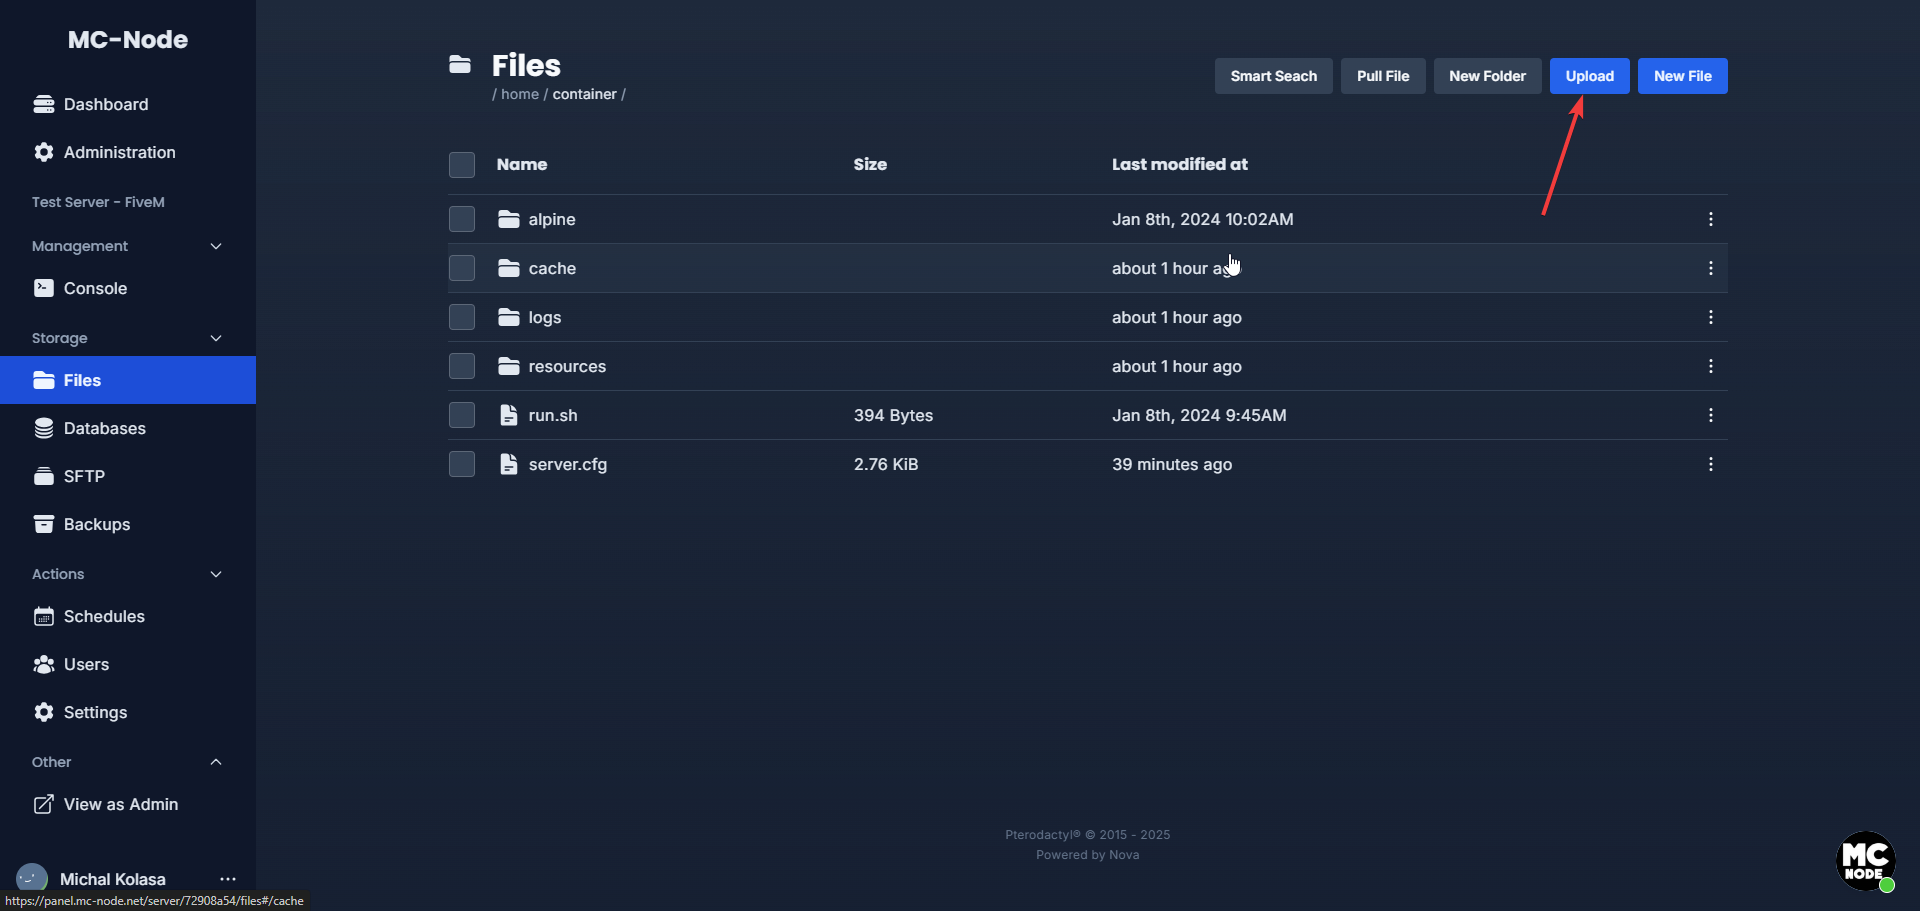Click the Settings gear icon in sidebar
This screenshot has width=1920, height=911.
pyautogui.click(x=44, y=712)
